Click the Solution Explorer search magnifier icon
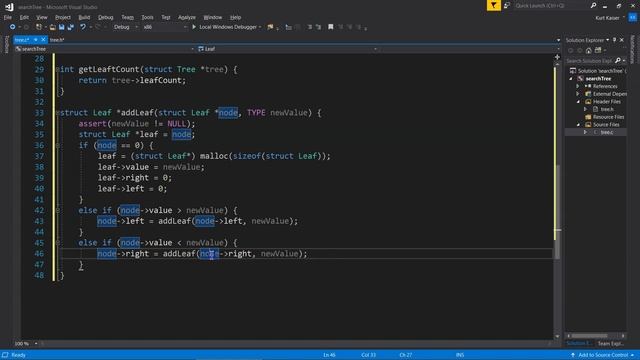This screenshot has width=640, height=360. pyautogui.click(x=618, y=60)
